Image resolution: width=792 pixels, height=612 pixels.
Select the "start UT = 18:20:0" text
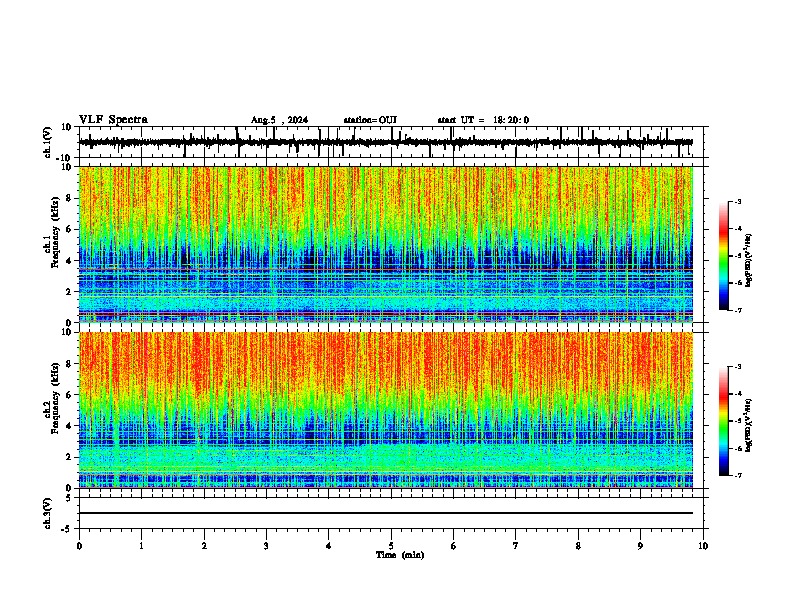tap(483, 120)
